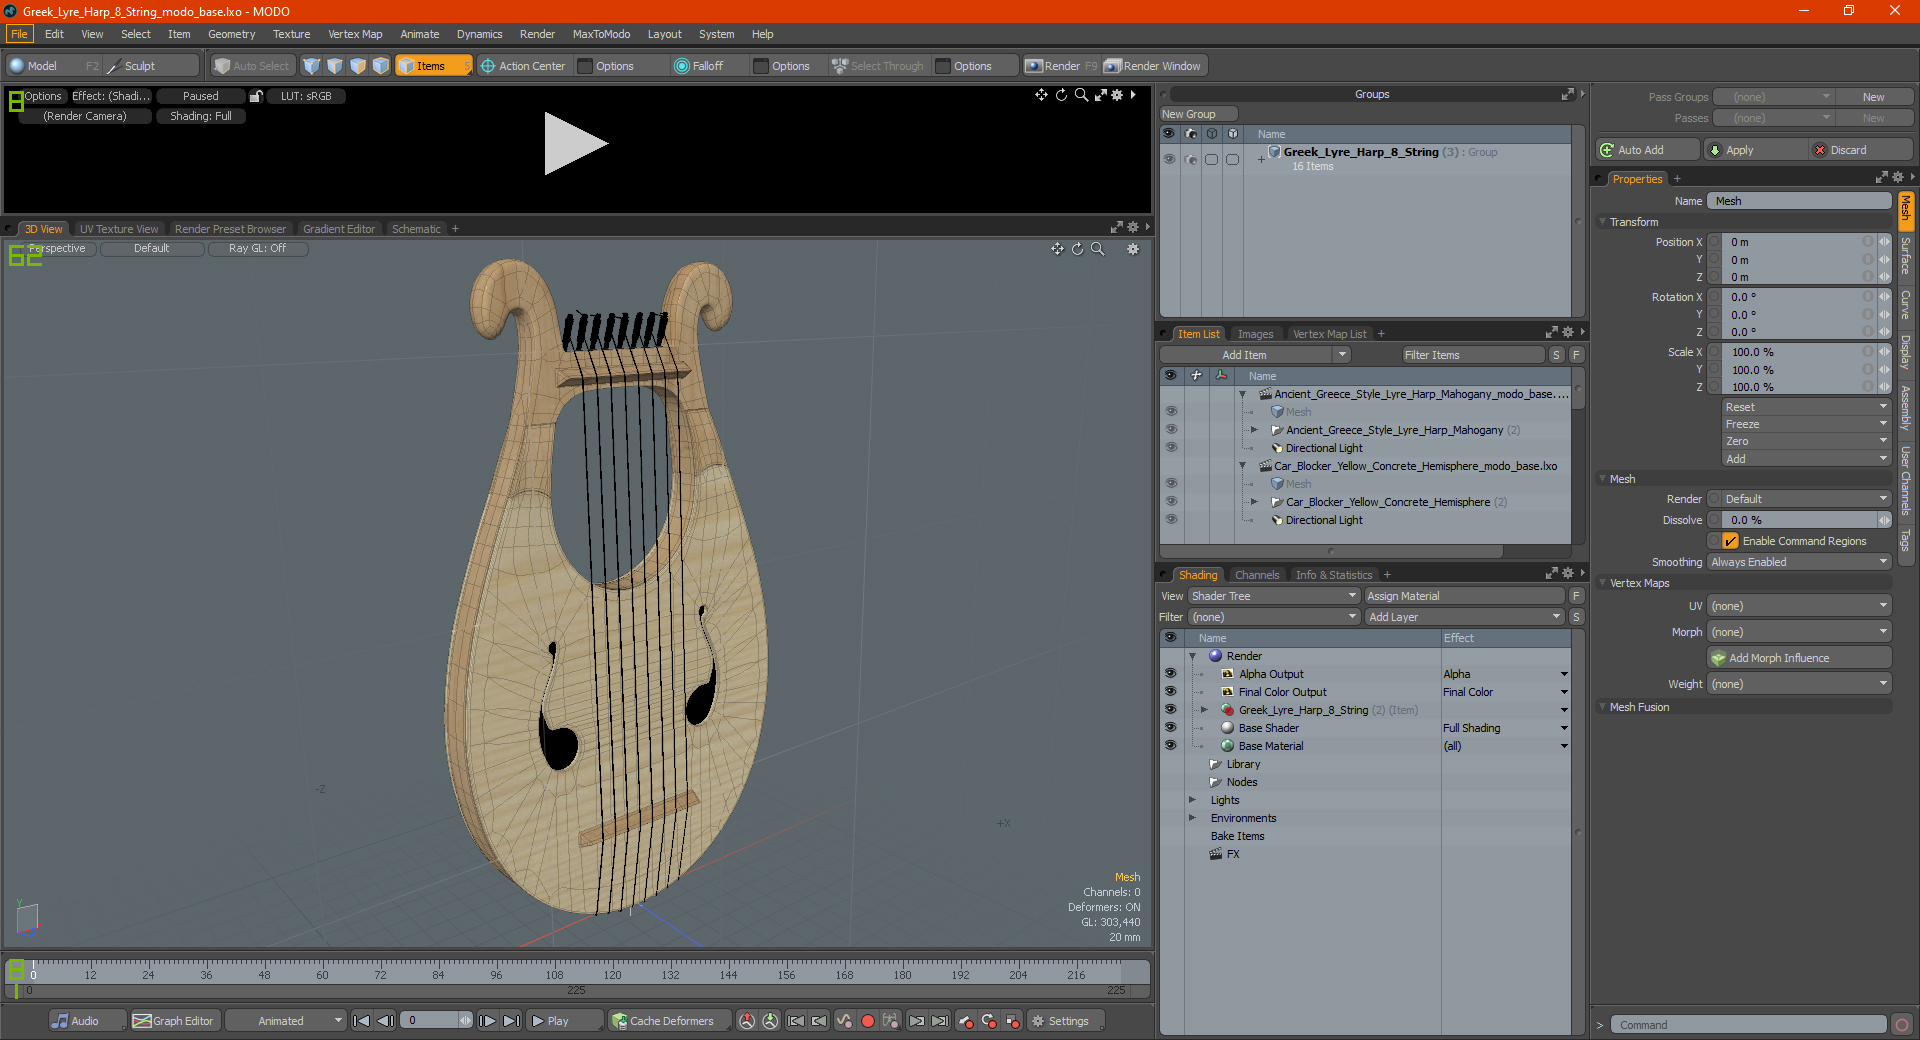The width and height of the screenshot is (1920, 1040).
Task: Click the Sculpt mode button
Action: (x=151, y=66)
